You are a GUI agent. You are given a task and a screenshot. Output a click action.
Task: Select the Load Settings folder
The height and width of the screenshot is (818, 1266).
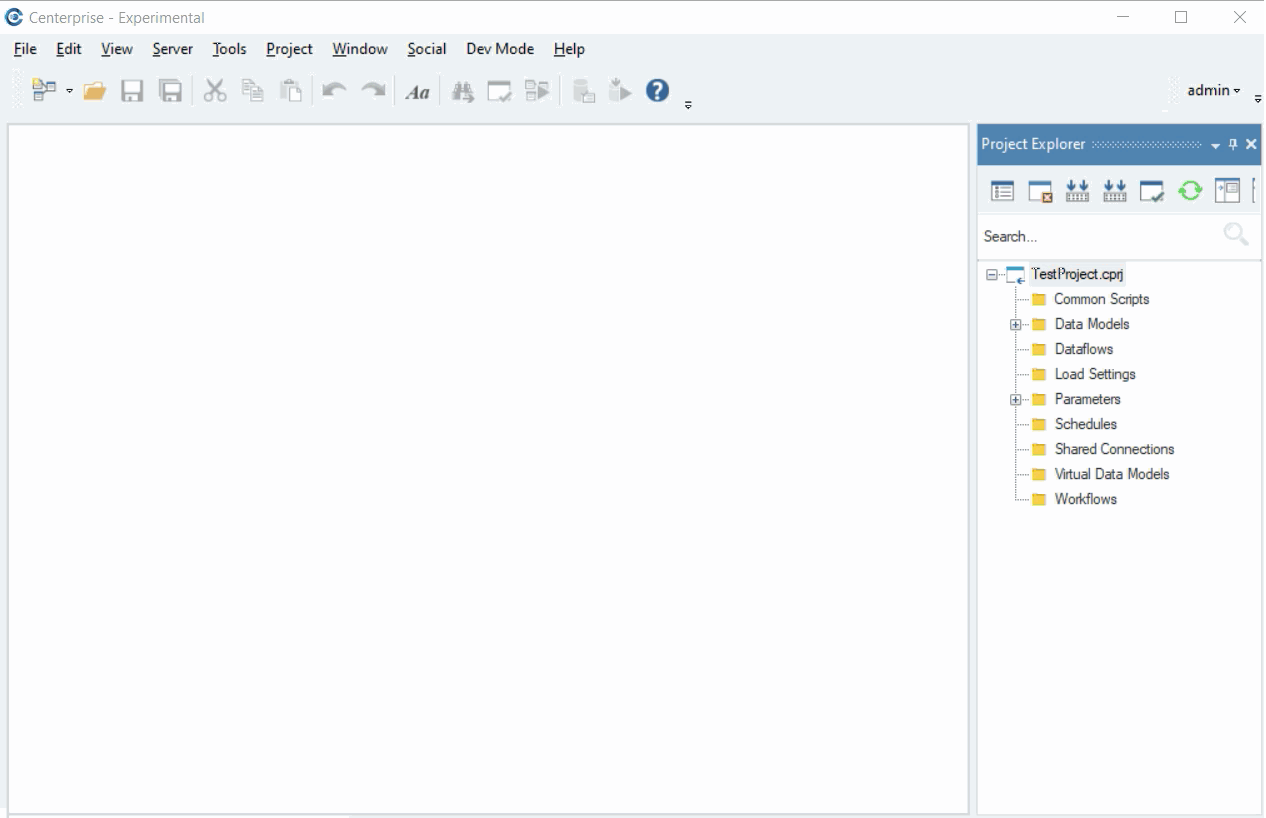pyautogui.click(x=1095, y=374)
